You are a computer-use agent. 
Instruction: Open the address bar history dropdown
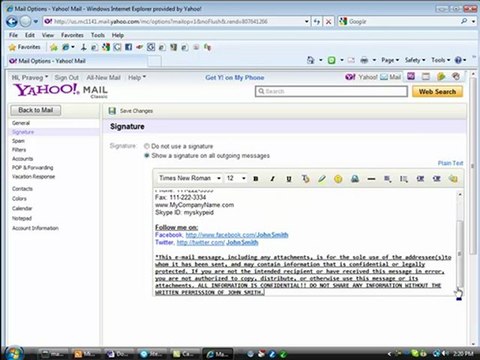307,22
